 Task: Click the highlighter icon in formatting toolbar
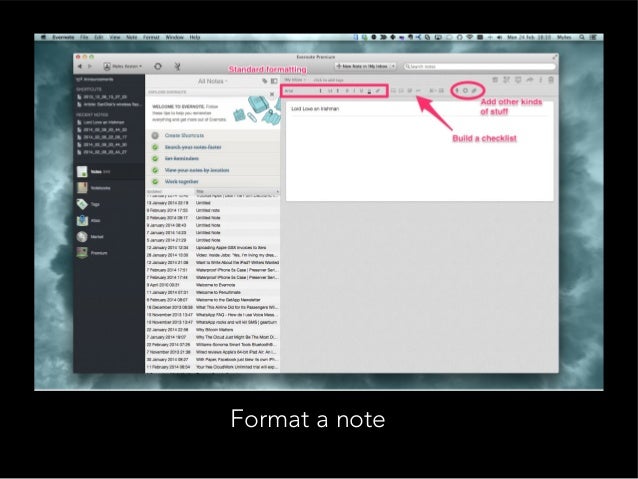point(378,91)
